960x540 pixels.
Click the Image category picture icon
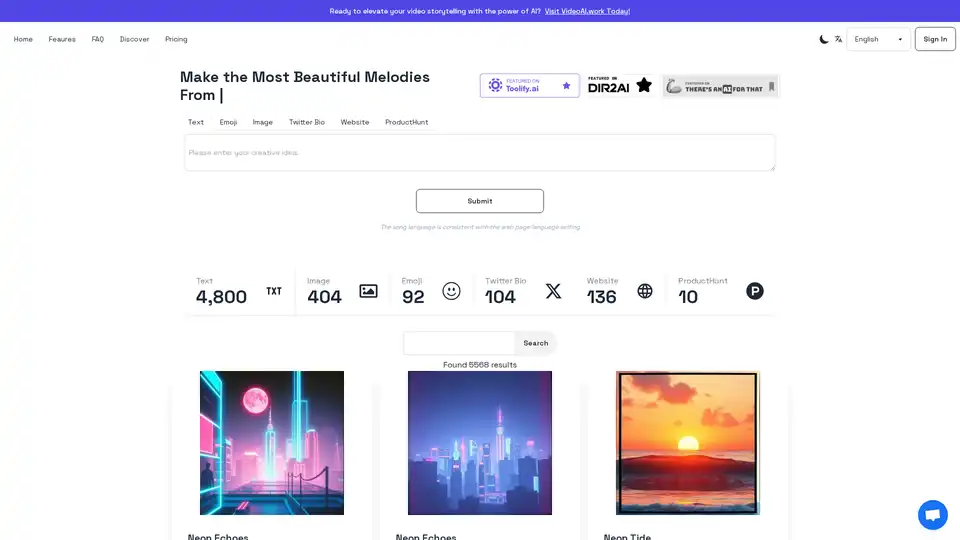tap(368, 291)
